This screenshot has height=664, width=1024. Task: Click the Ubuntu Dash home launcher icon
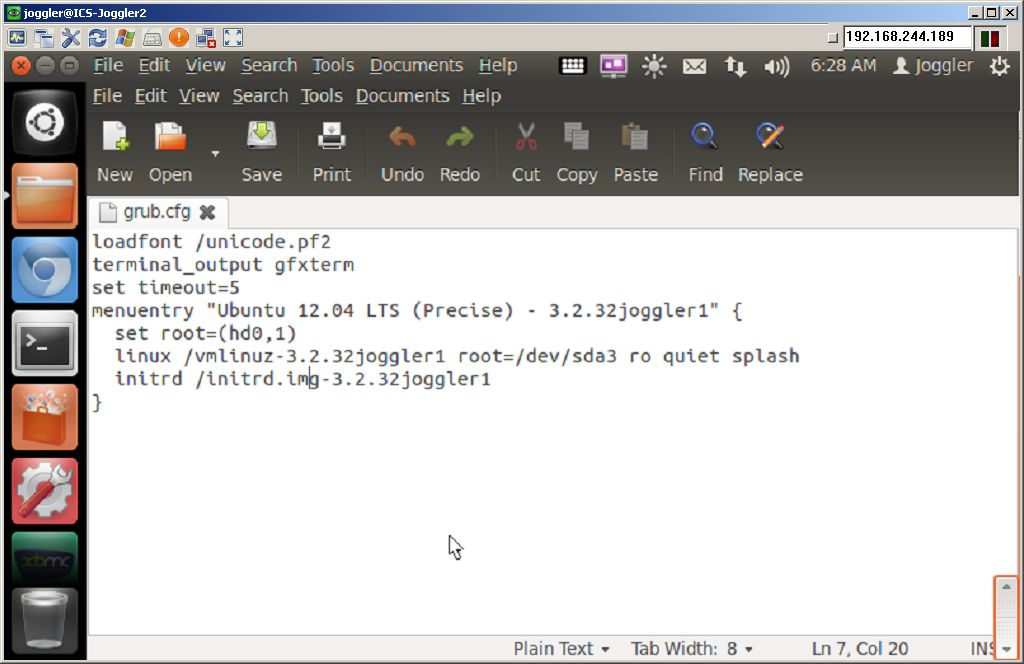[x=44, y=122]
